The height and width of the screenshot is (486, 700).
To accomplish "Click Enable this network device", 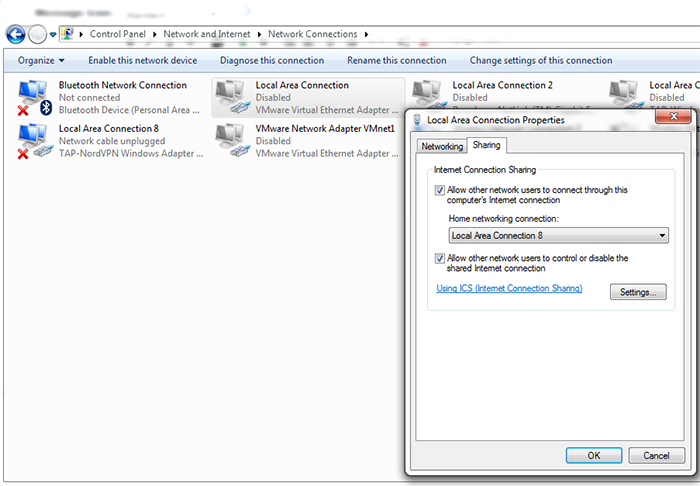I will (142, 60).
